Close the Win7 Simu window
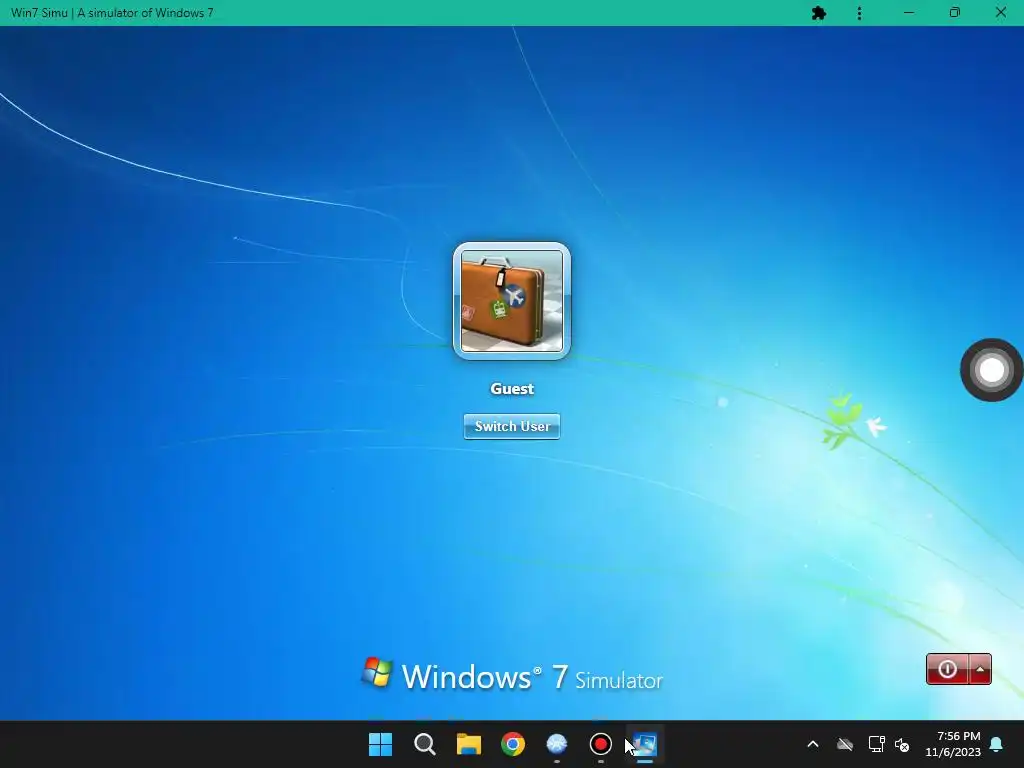 pos(1000,13)
